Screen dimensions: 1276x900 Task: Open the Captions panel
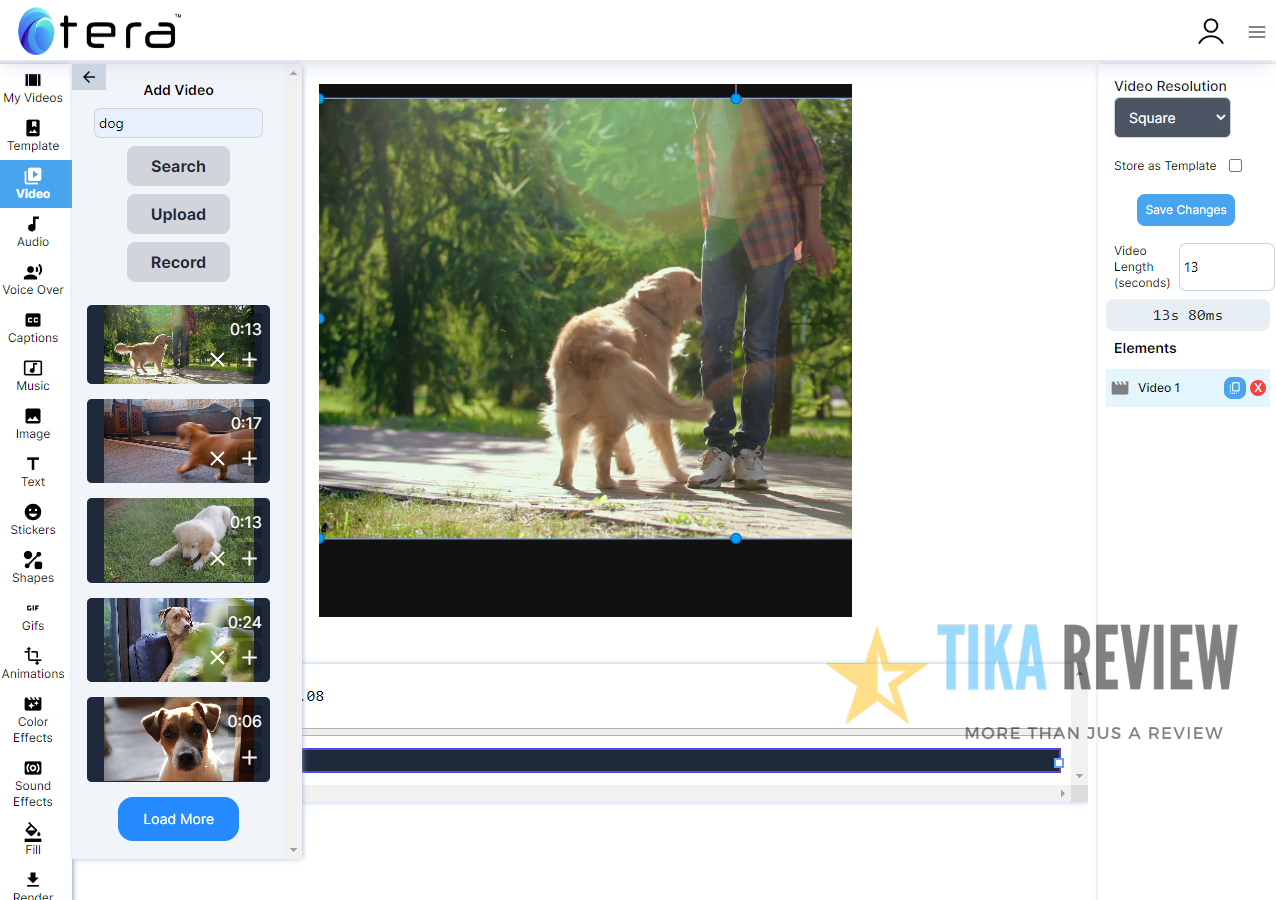pyautogui.click(x=33, y=327)
